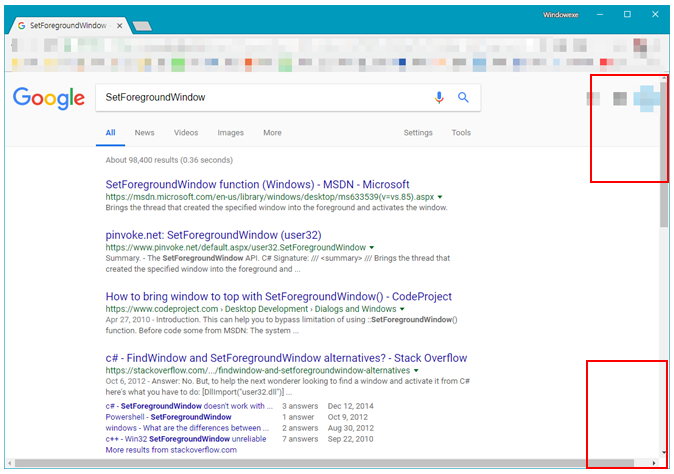
Task: Click the '3 answers' count text
Action: coord(300,406)
